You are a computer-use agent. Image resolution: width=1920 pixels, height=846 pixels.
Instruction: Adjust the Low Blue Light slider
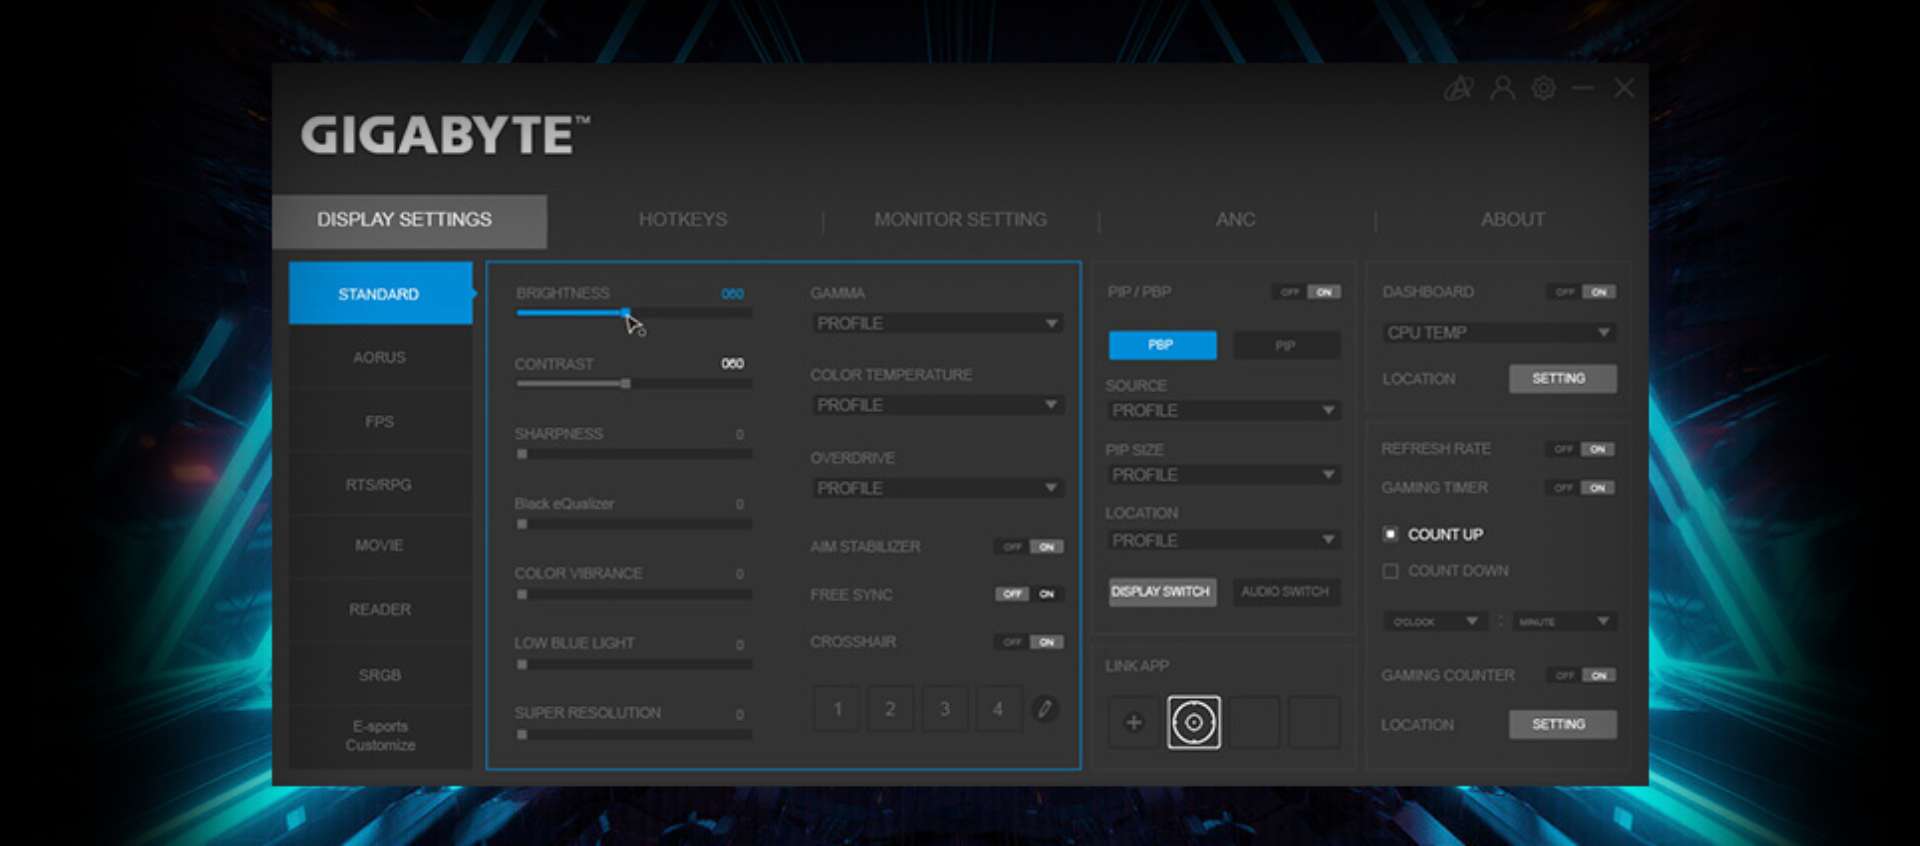click(x=633, y=664)
